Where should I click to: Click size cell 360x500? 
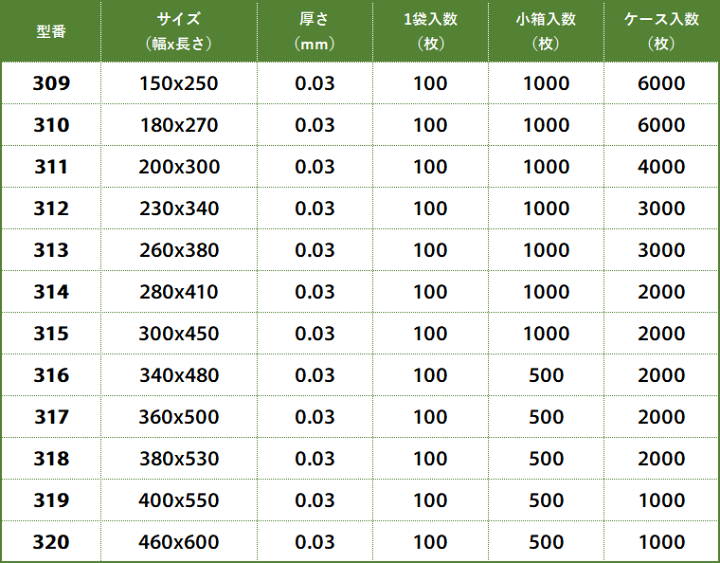tap(179, 417)
